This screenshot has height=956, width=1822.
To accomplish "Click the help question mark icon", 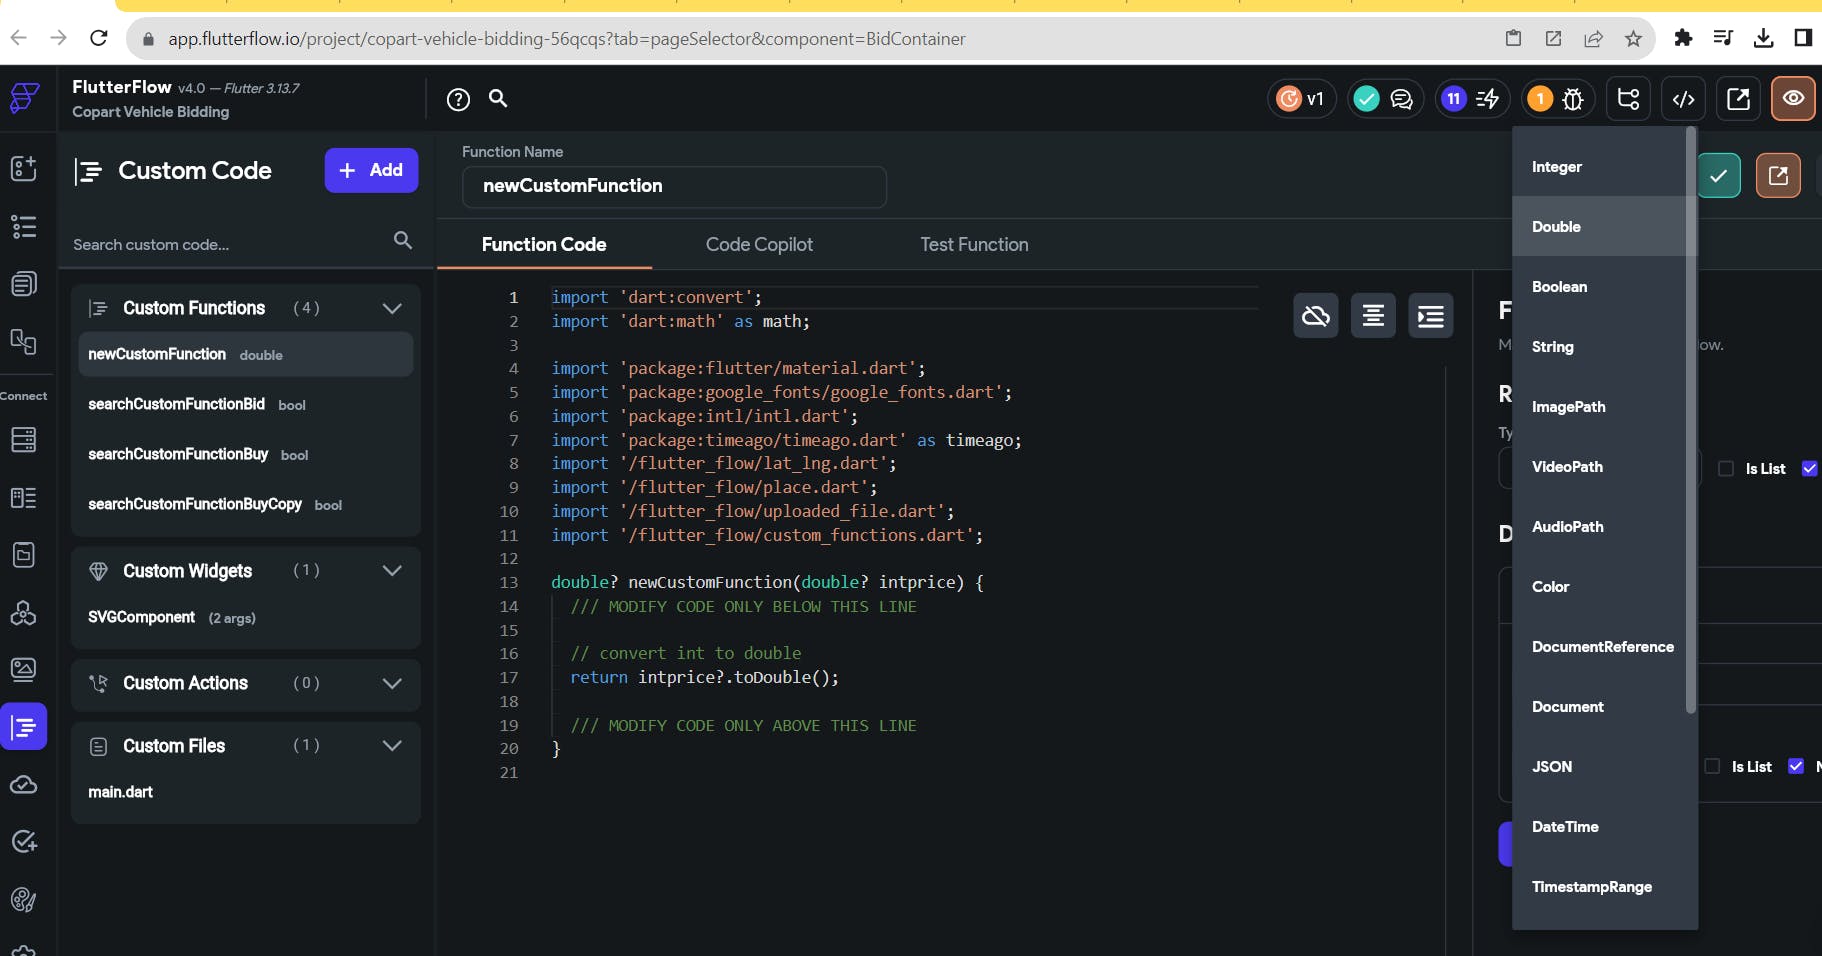I will point(458,99).
